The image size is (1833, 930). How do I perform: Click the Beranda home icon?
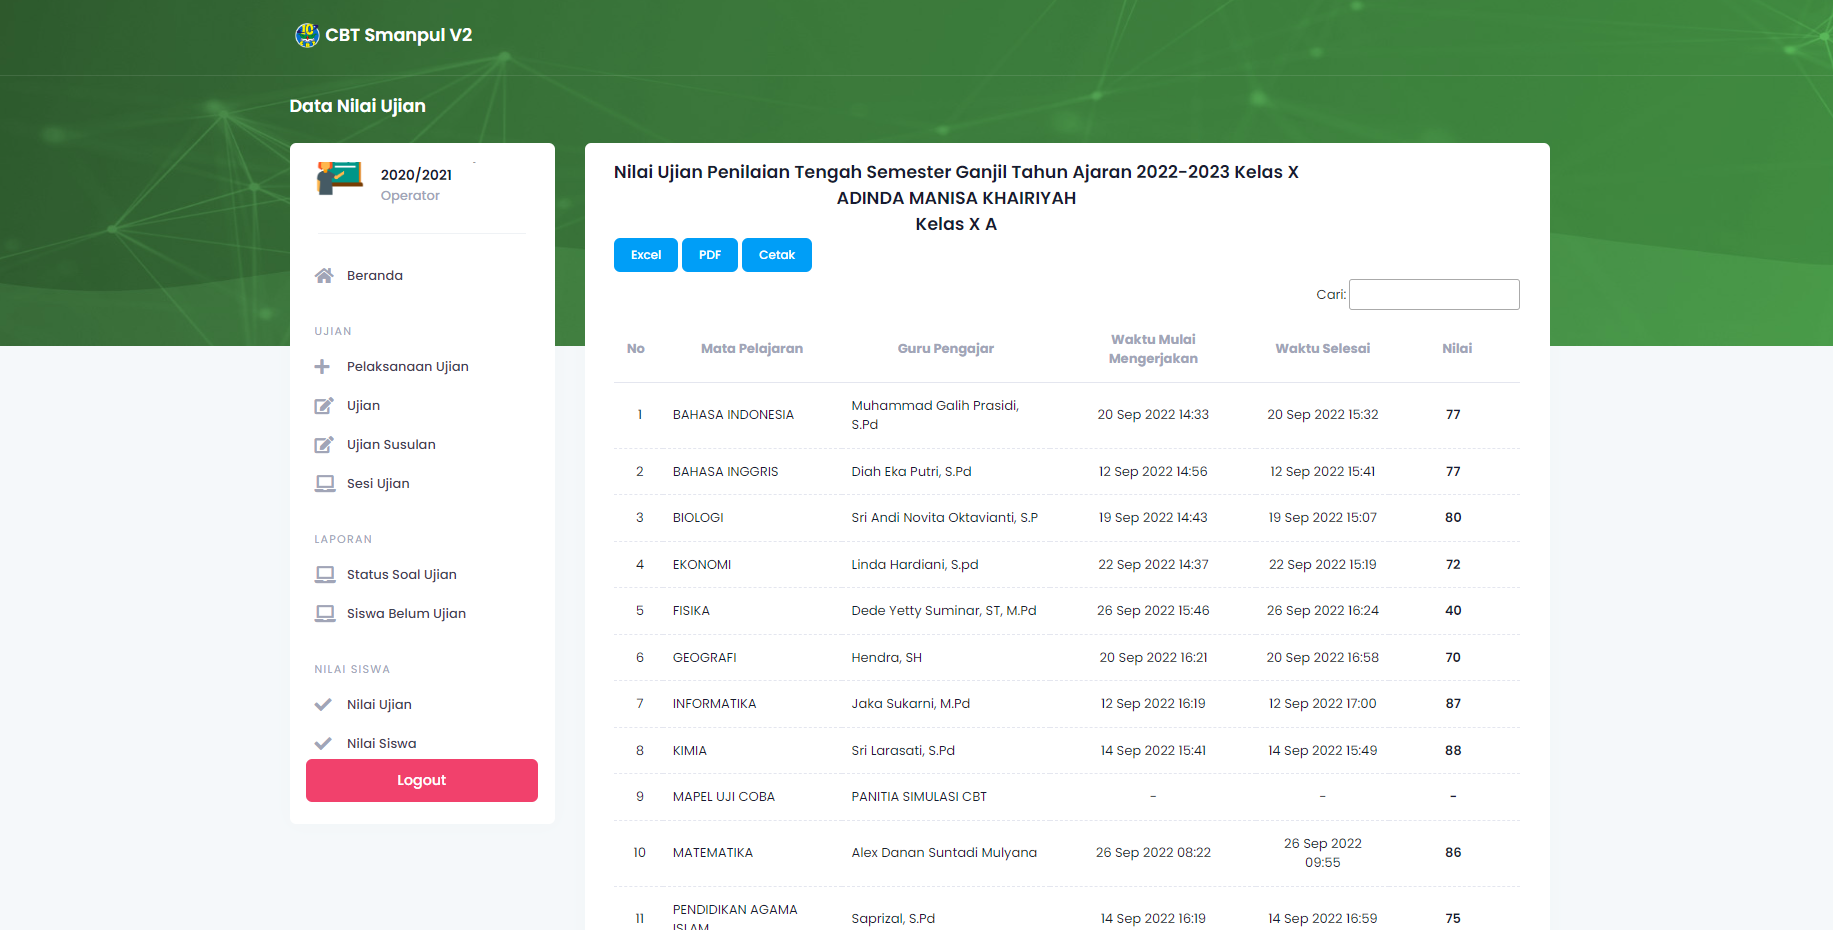point(324,276)
